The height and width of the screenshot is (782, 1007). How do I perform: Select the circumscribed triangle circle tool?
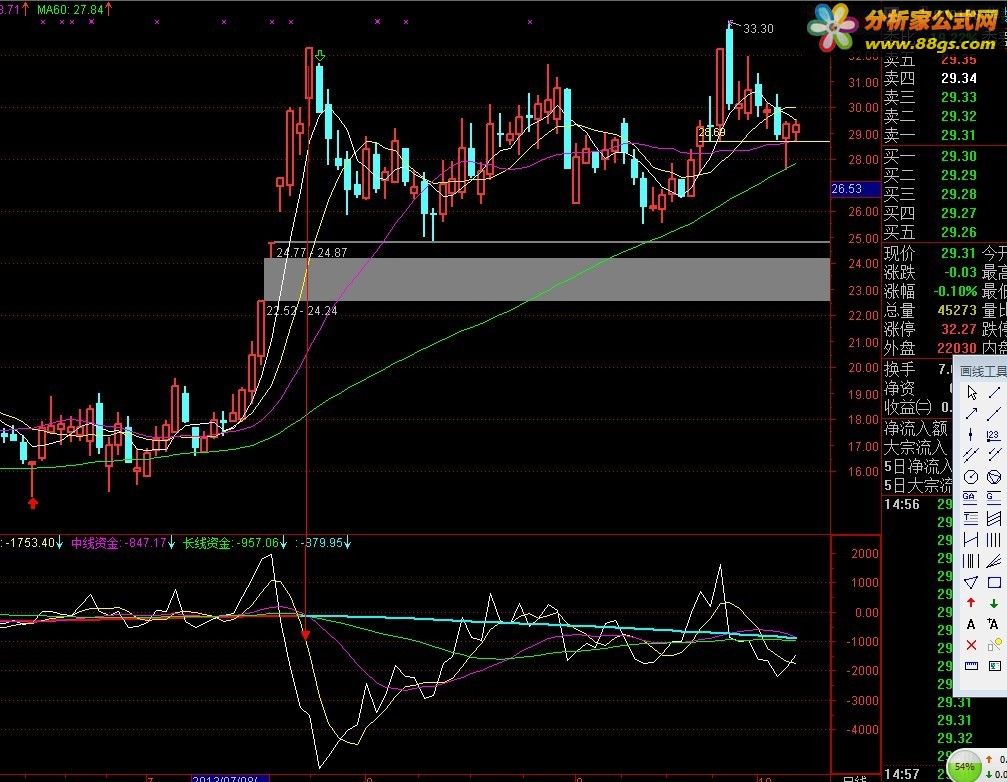pyautogui.click(x=994, y=476)
